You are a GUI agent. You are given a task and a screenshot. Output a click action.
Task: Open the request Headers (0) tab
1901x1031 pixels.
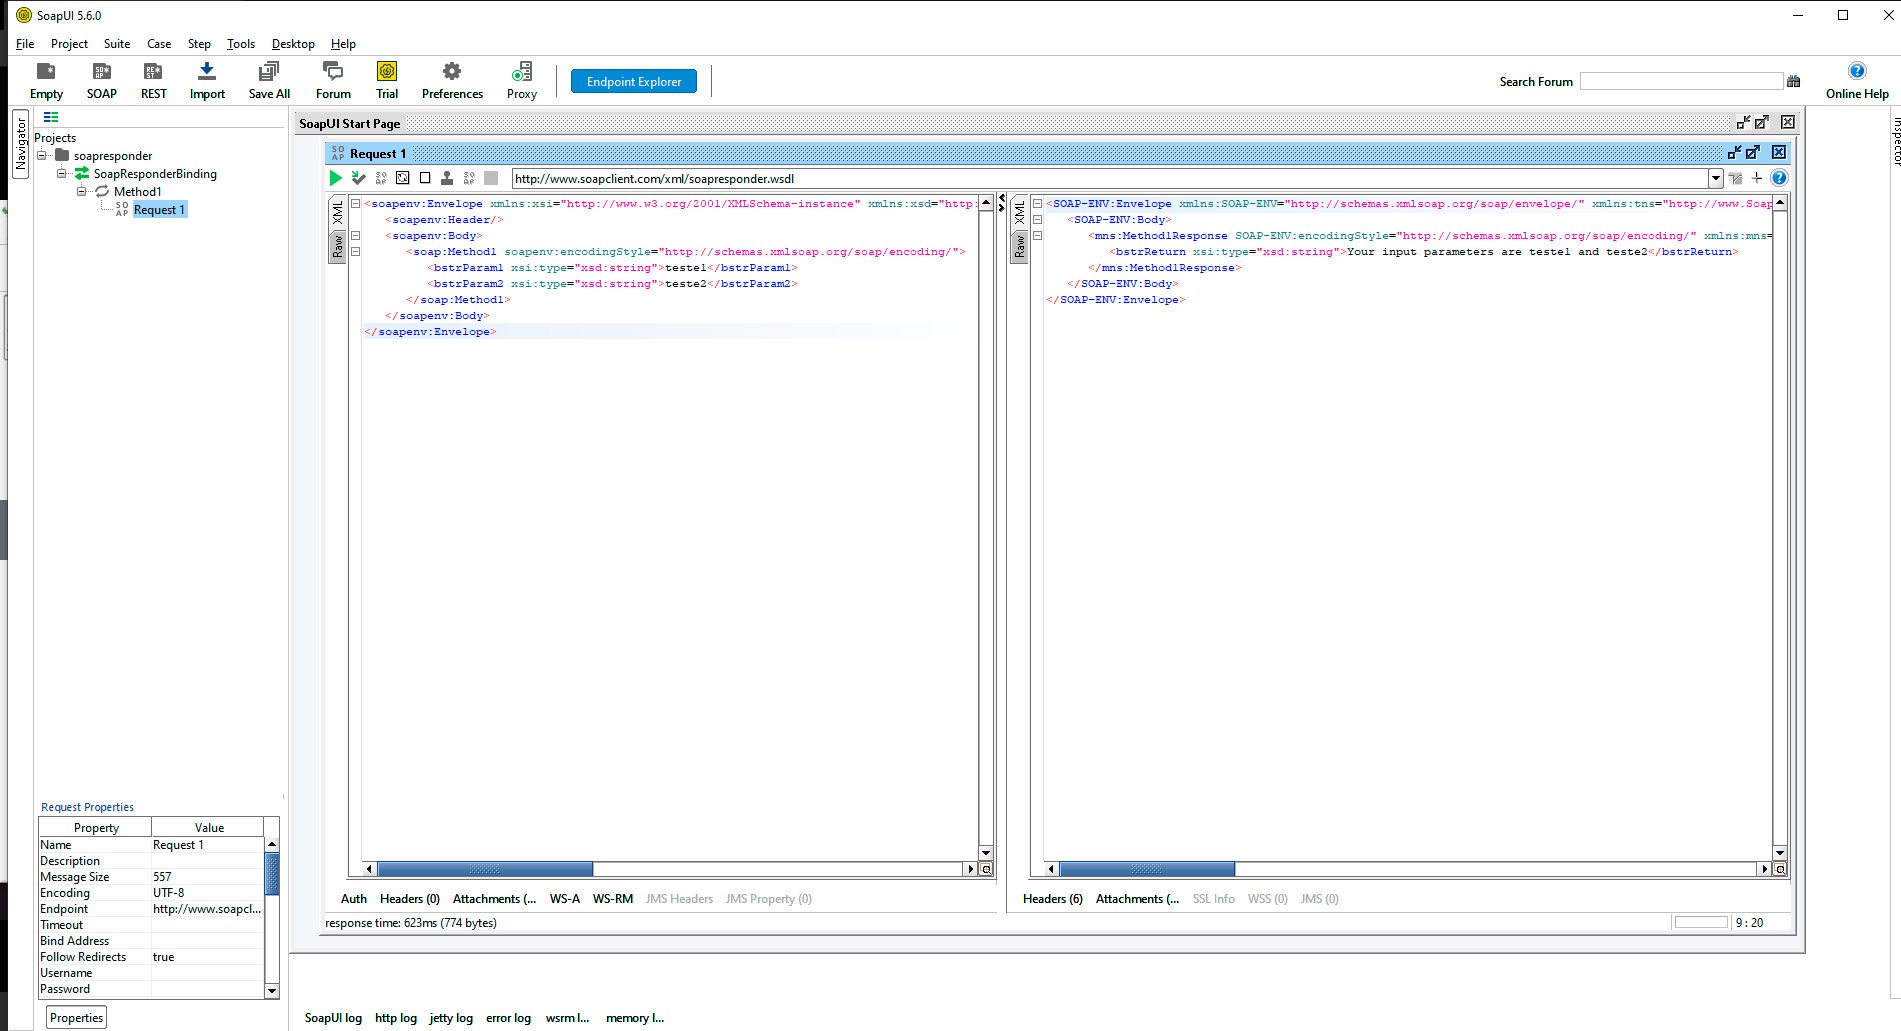tap(410, 899)
